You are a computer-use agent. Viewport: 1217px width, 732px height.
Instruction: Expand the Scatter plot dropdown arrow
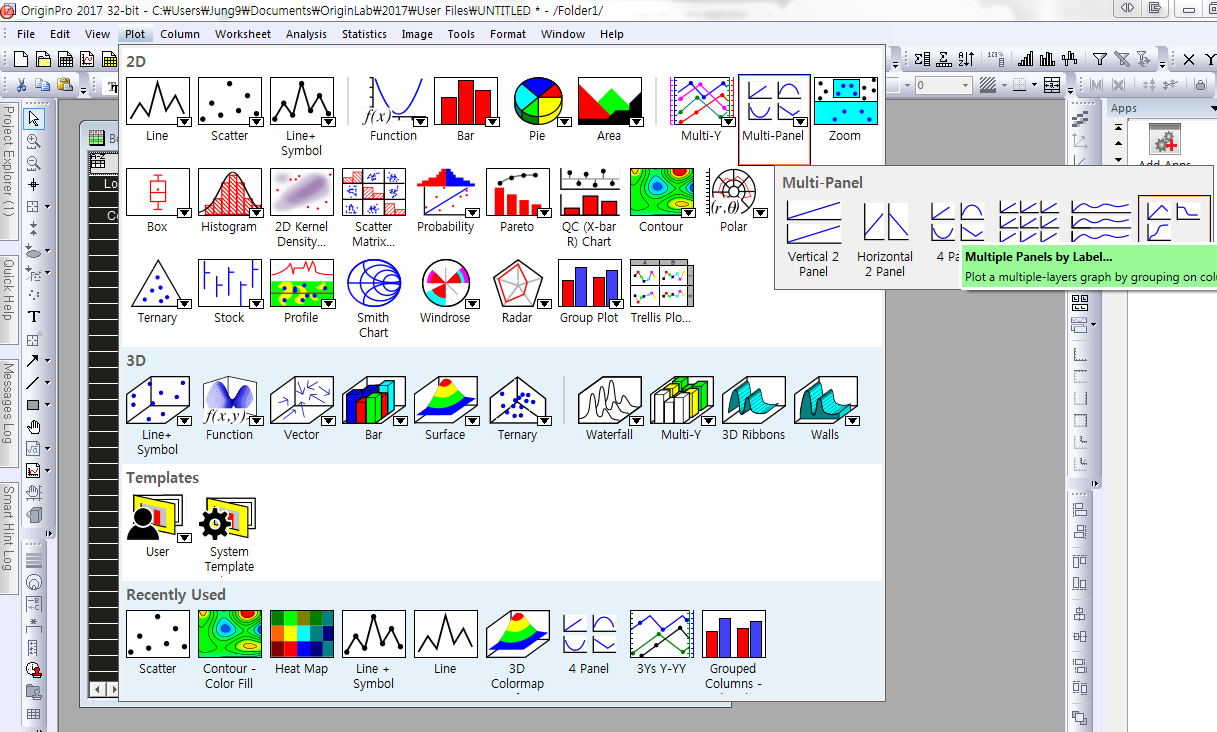(x=256, y=121)
